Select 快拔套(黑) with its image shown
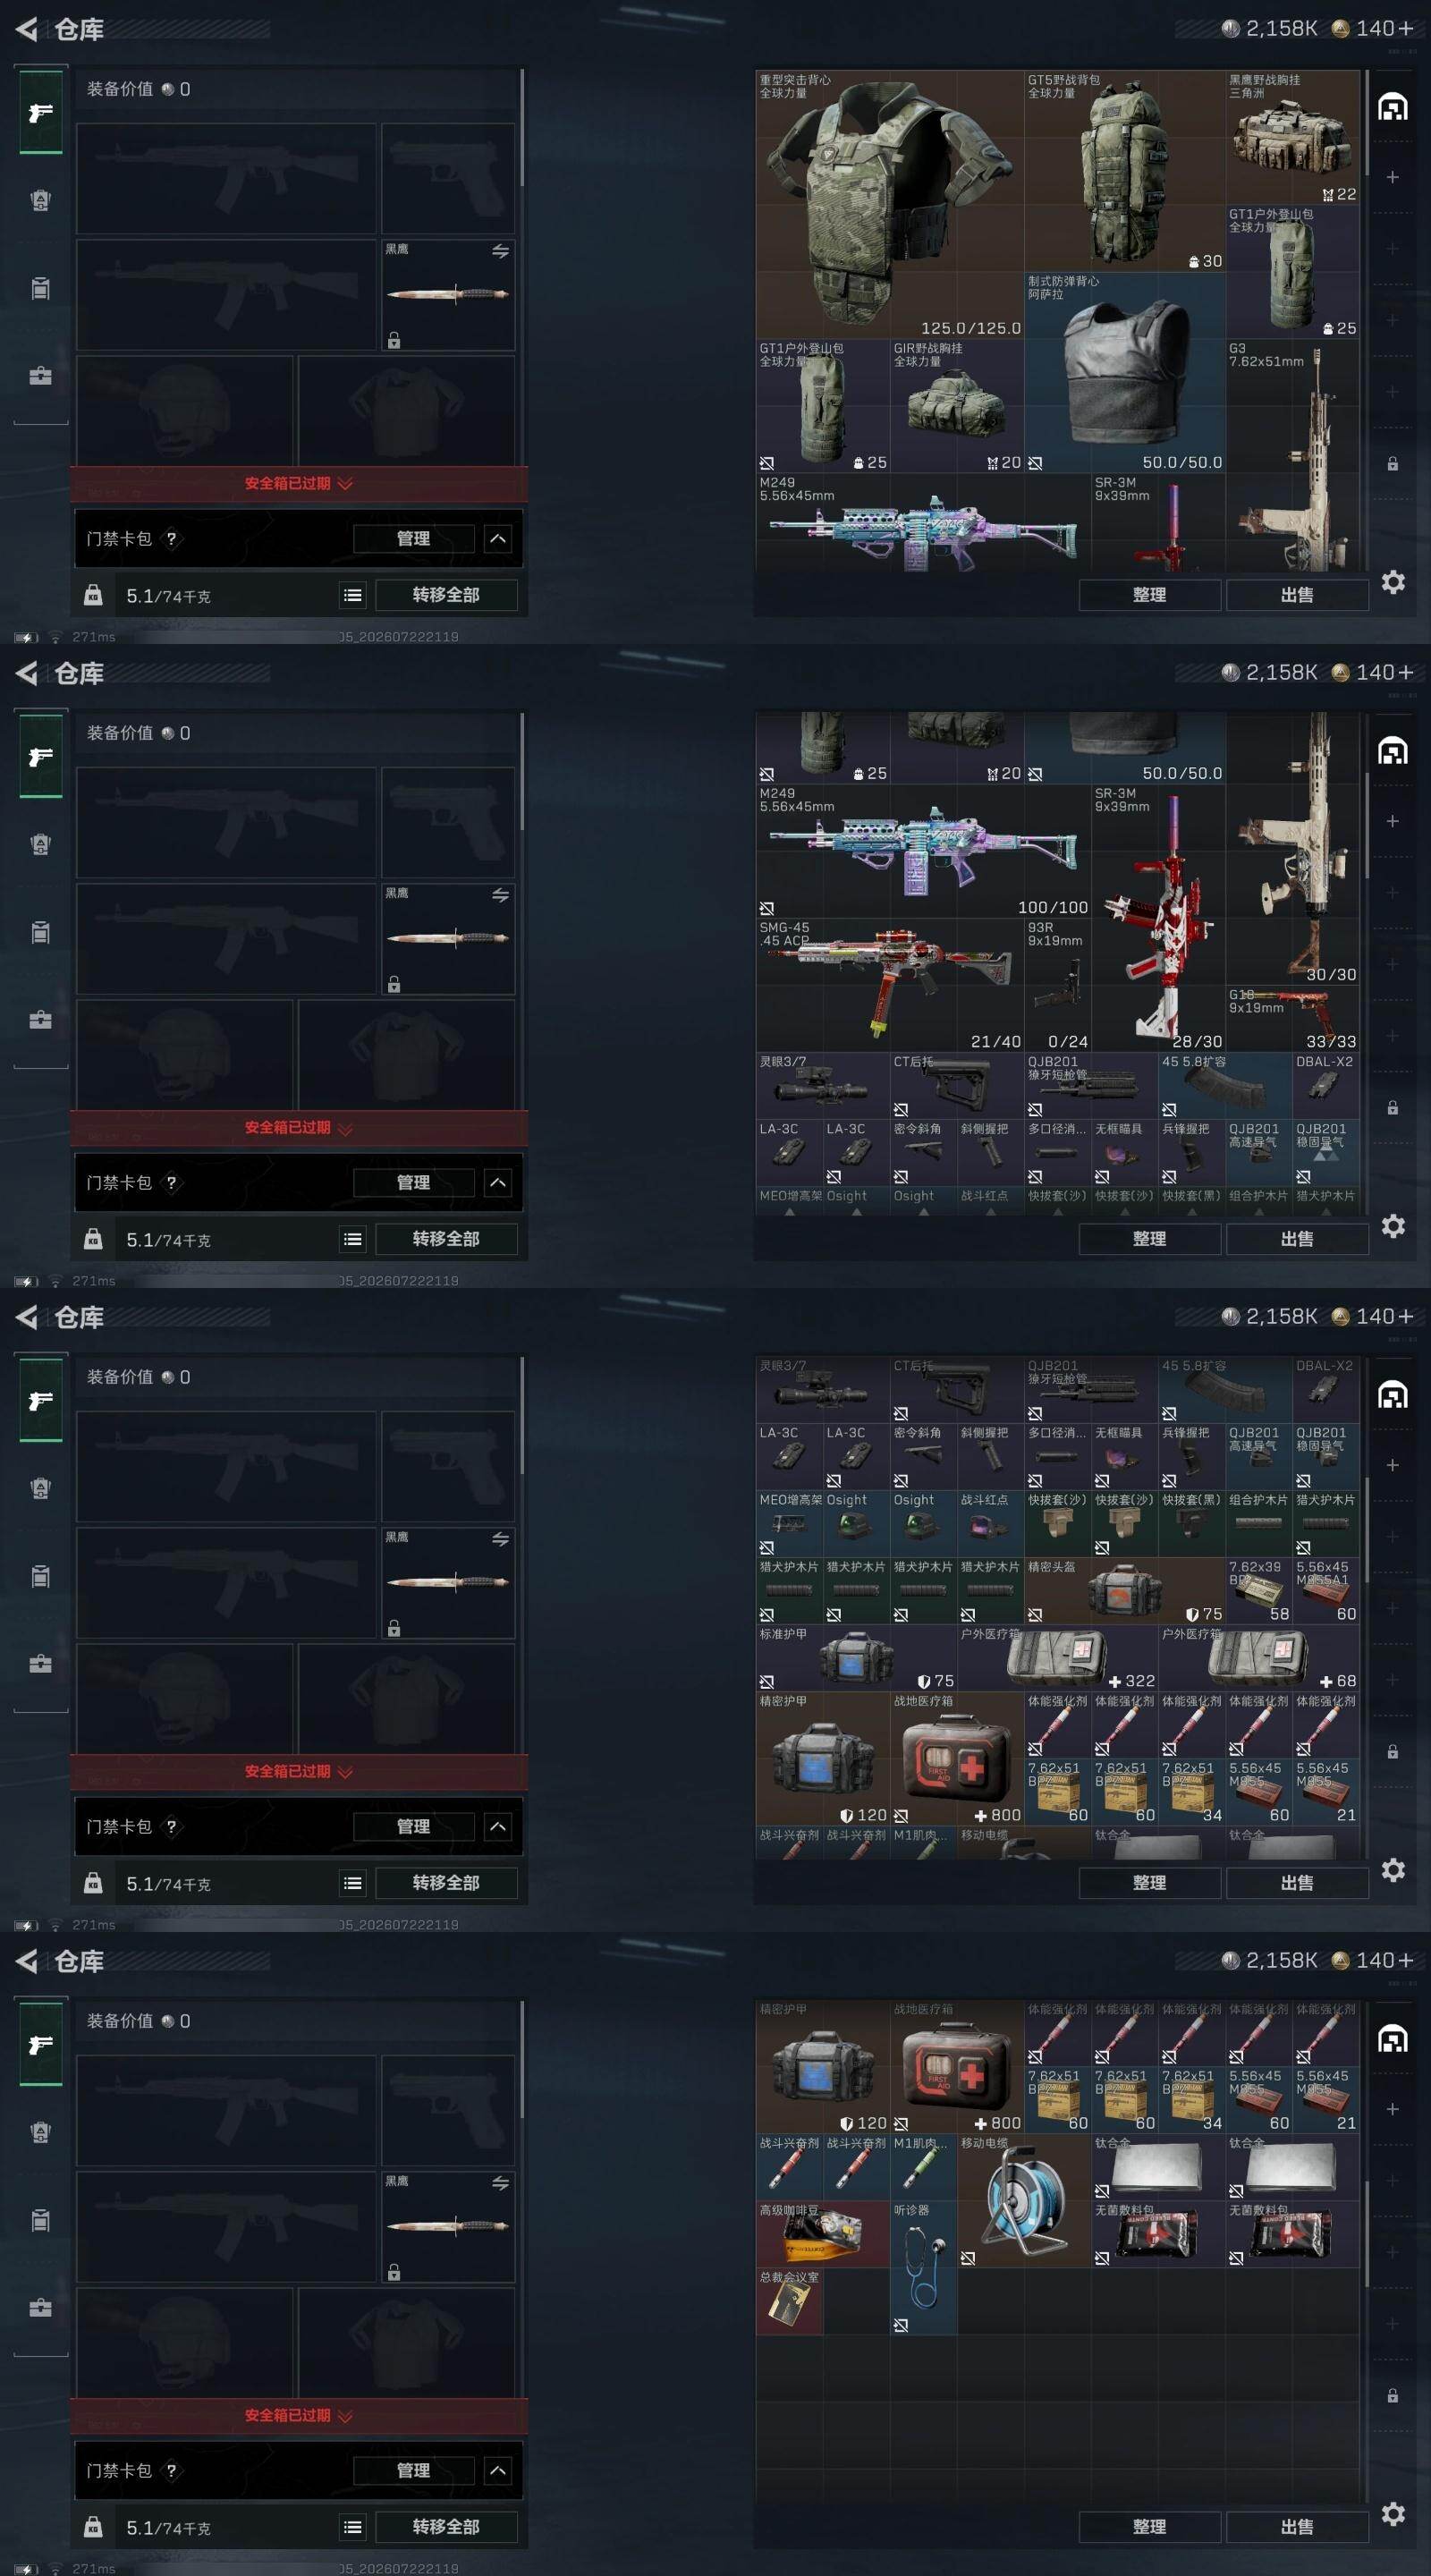The width and height of the screenshot is (1431, 2576). pyautogui.click(x=1192, y=1523)
